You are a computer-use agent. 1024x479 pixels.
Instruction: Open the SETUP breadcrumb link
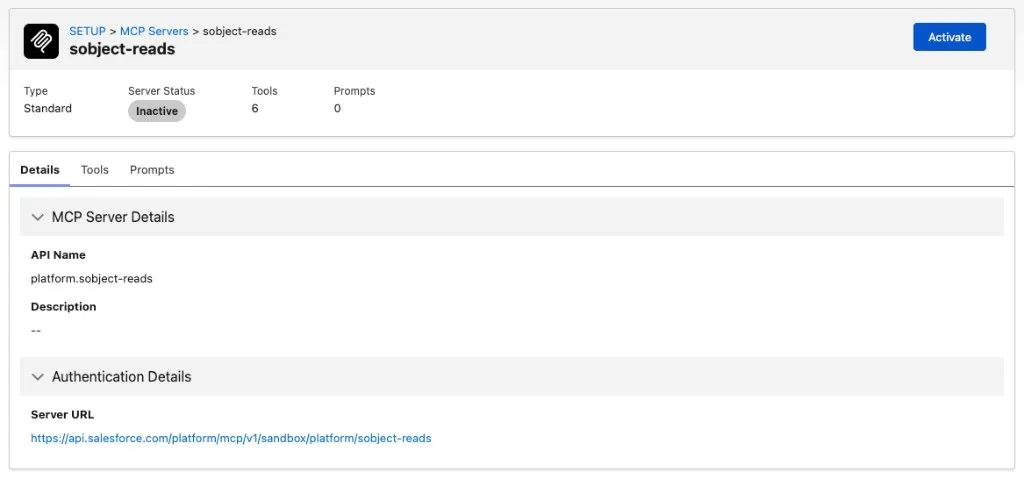[88, 31]
